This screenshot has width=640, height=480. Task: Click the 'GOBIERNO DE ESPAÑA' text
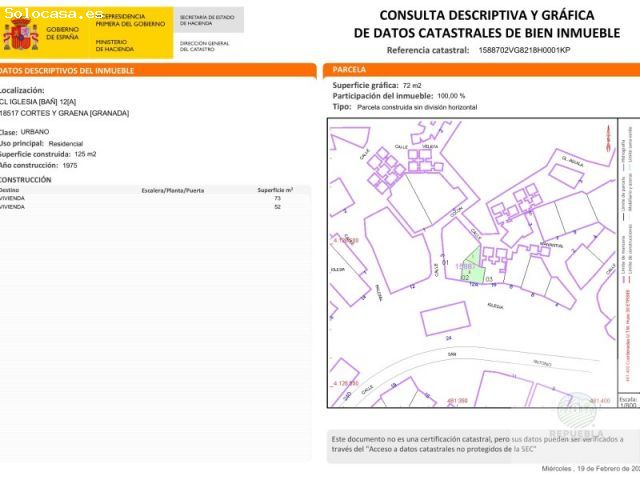click(x=62, y=33)
